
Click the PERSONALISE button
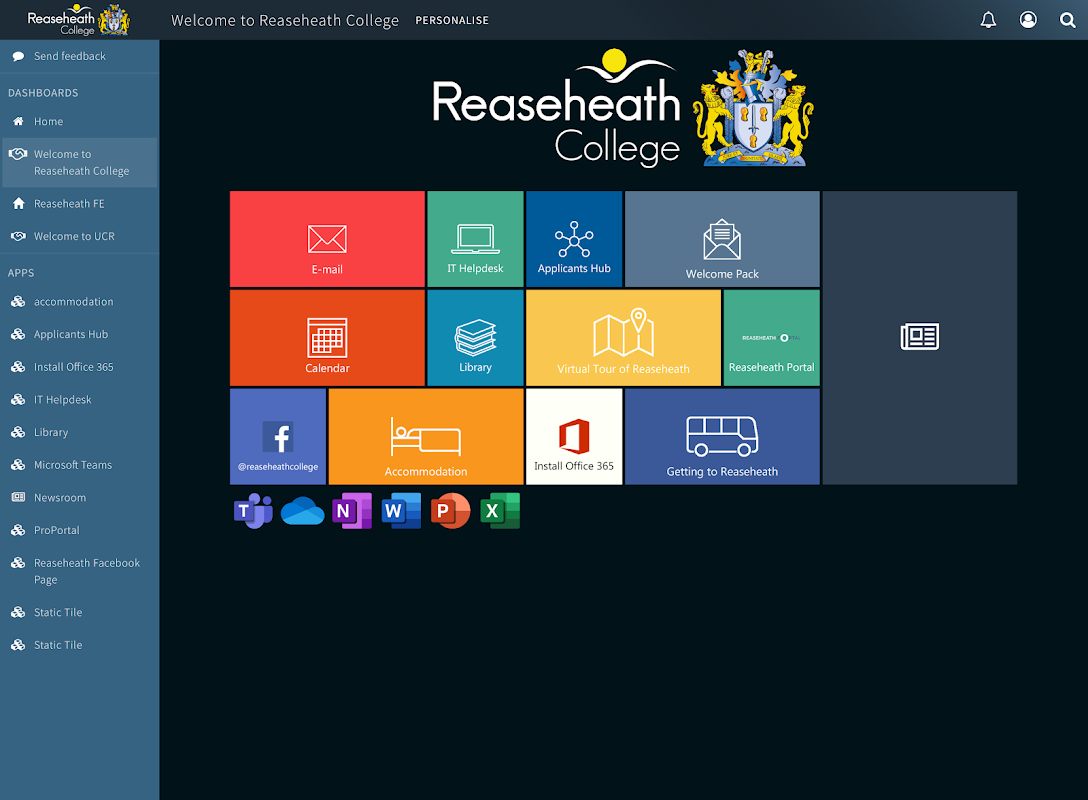[452, 21]
